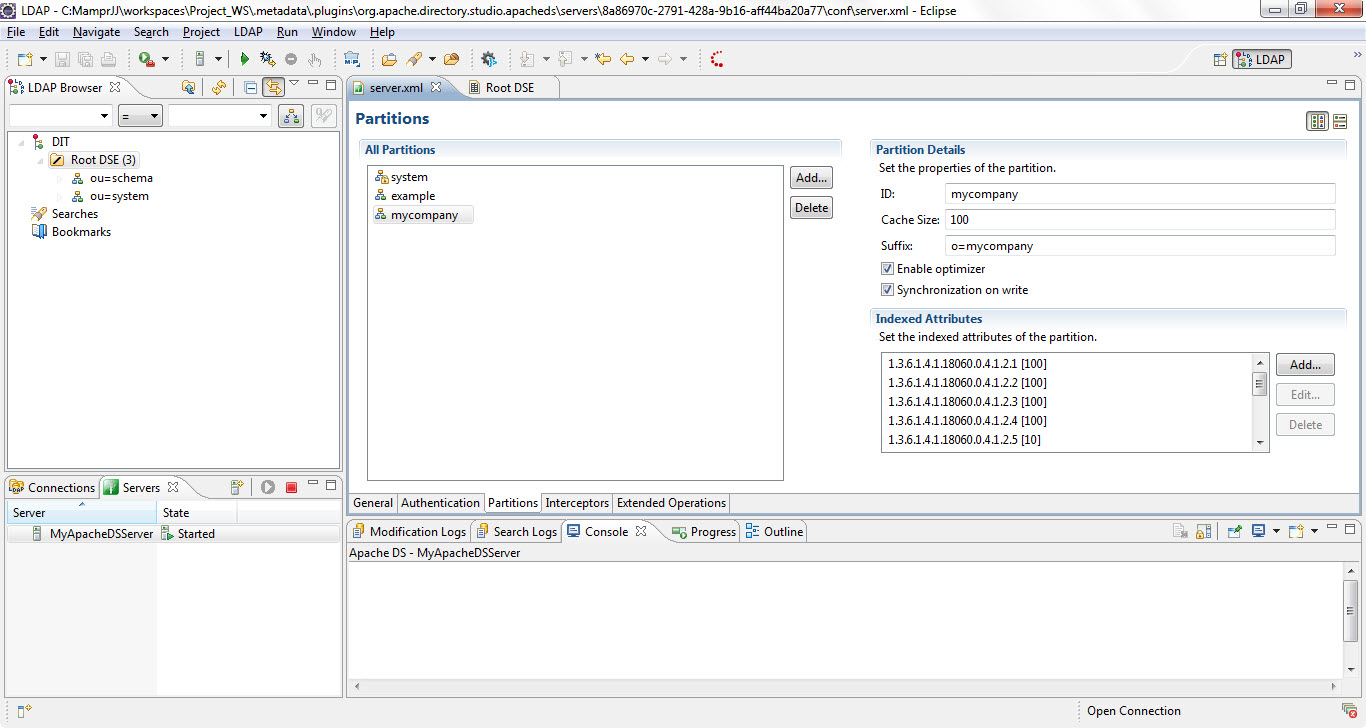Open the LDAP menu in menu bar
The image size is (1366, 728).
248,32
